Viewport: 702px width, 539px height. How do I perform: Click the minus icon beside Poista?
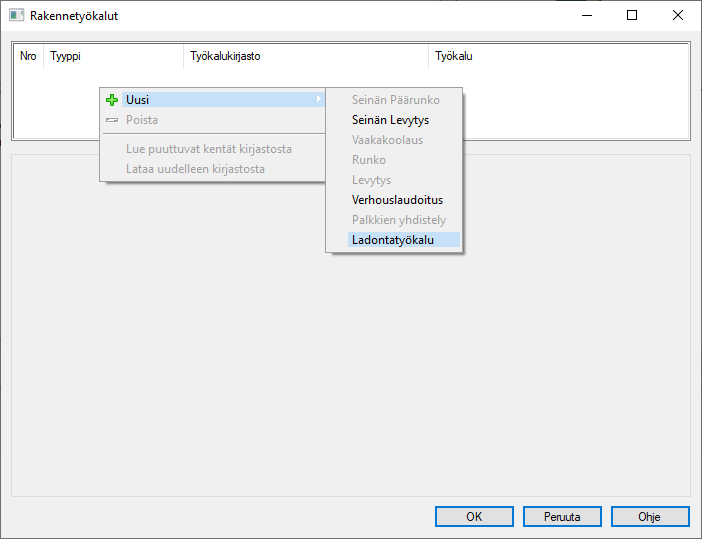point(112,120)
